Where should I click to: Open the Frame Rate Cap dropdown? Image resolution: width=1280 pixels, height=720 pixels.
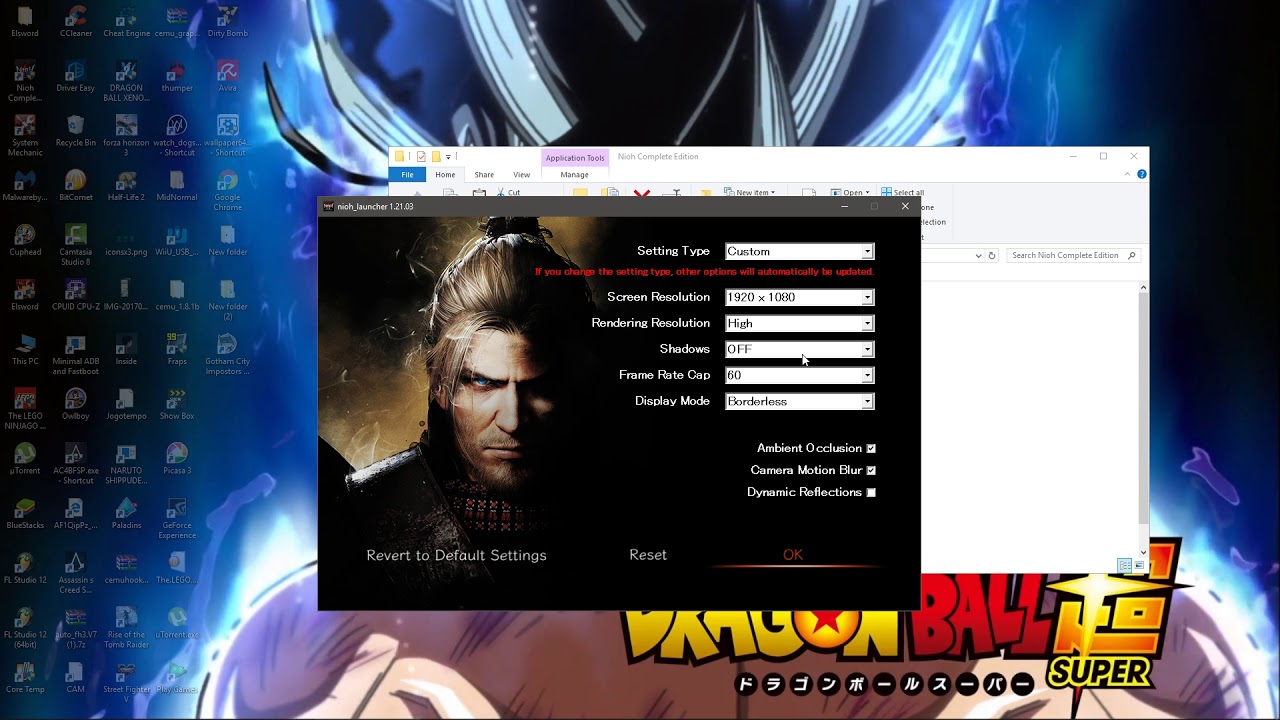pos(799,375)
